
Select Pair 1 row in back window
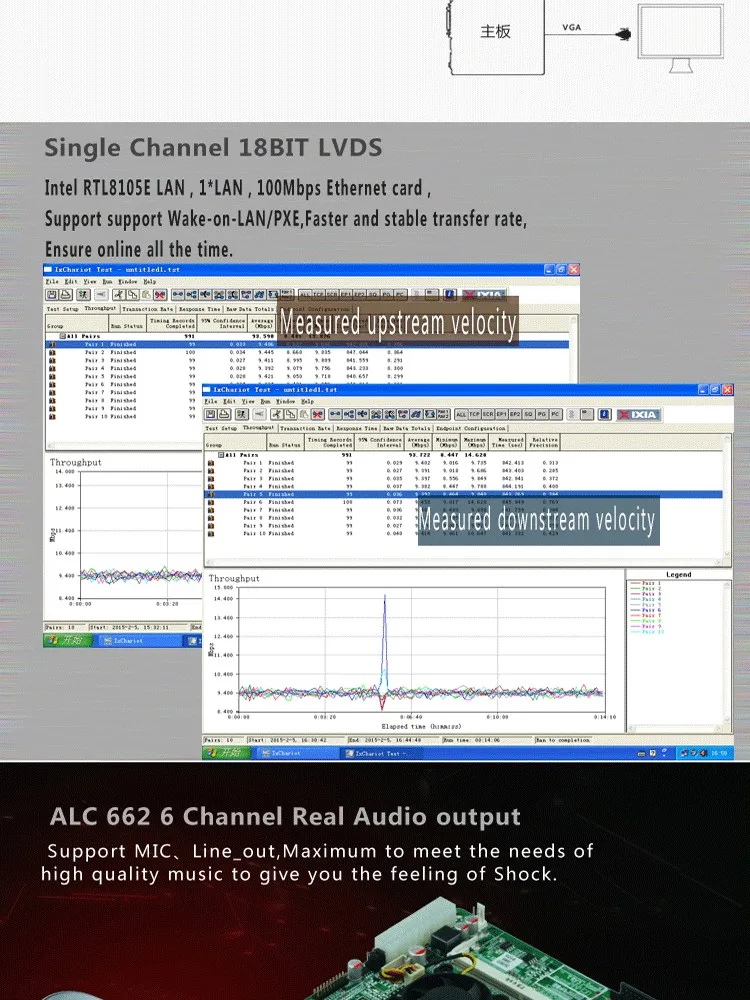click(307, 344)
